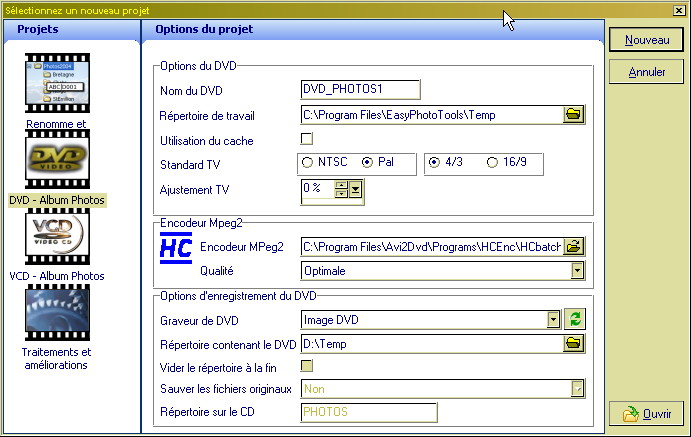
Task: Select the Renomme et project filmstrip icon
Action: pos(57,85)
